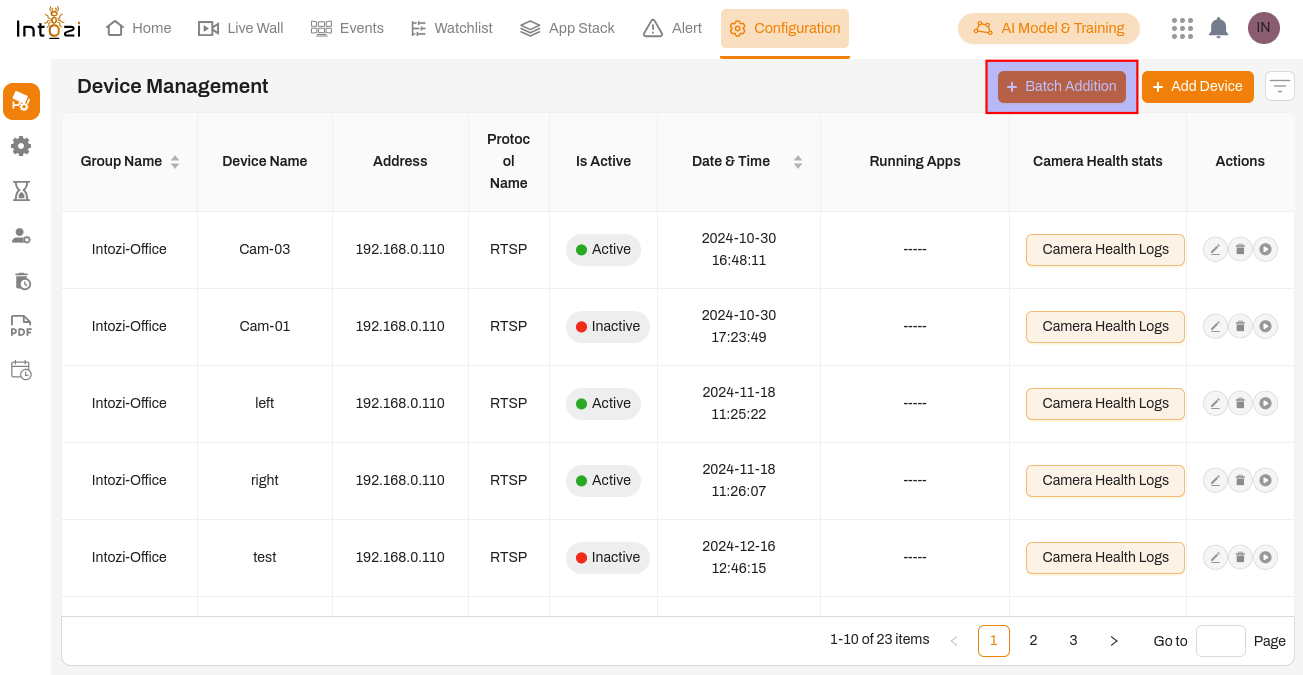This screenshot has width=1303, height=675.
Task: Open the user settings sidebar icon
Action: [21, 236]
